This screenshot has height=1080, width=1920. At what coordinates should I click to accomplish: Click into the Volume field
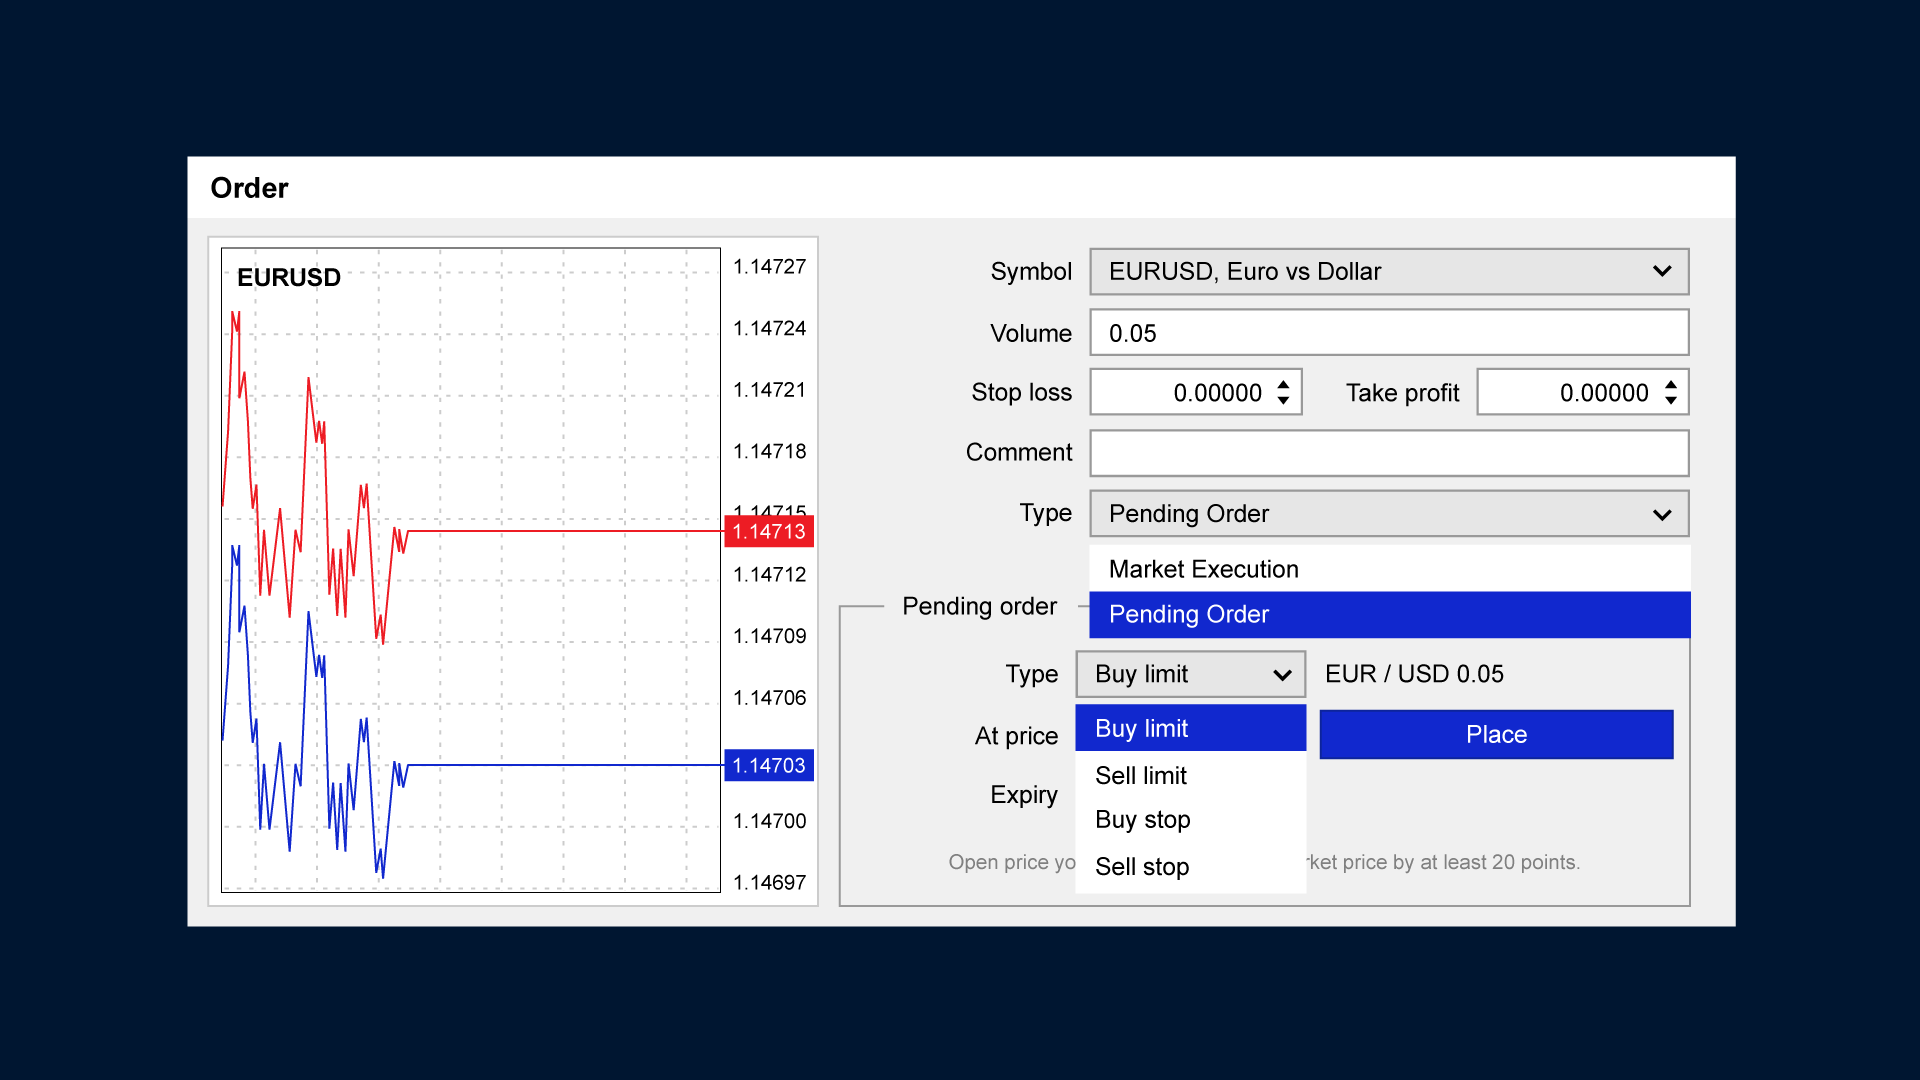(1388, 333)
